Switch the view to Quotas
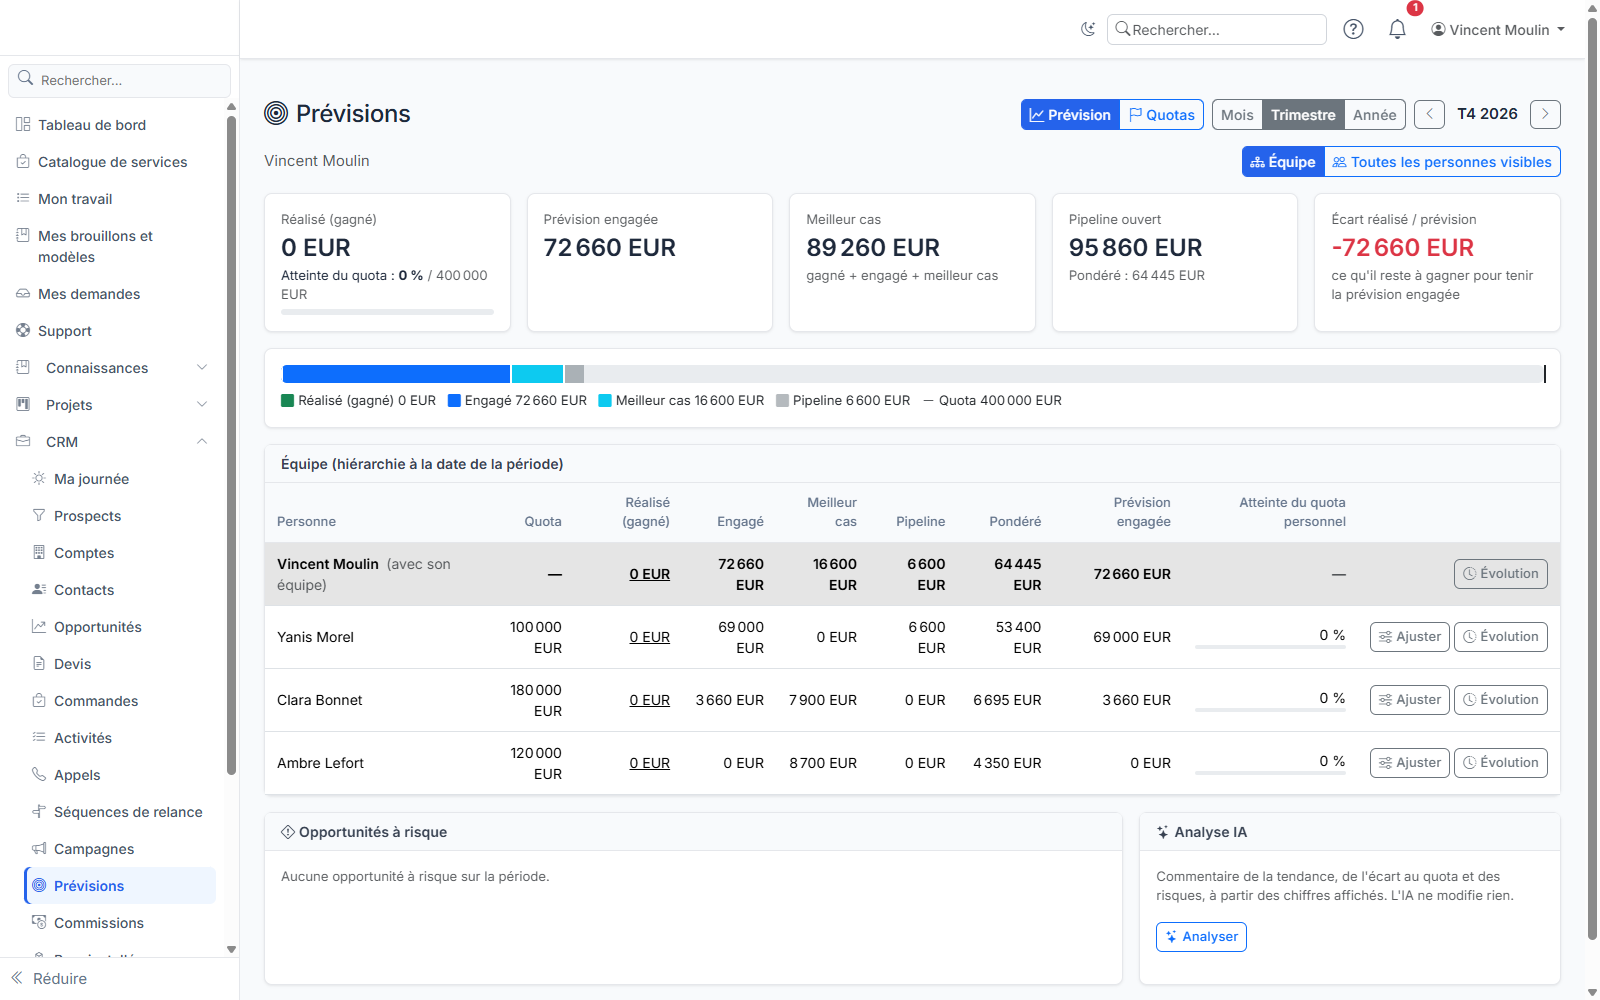This screenshot has height=1000, width=1600. (1161, 114)
